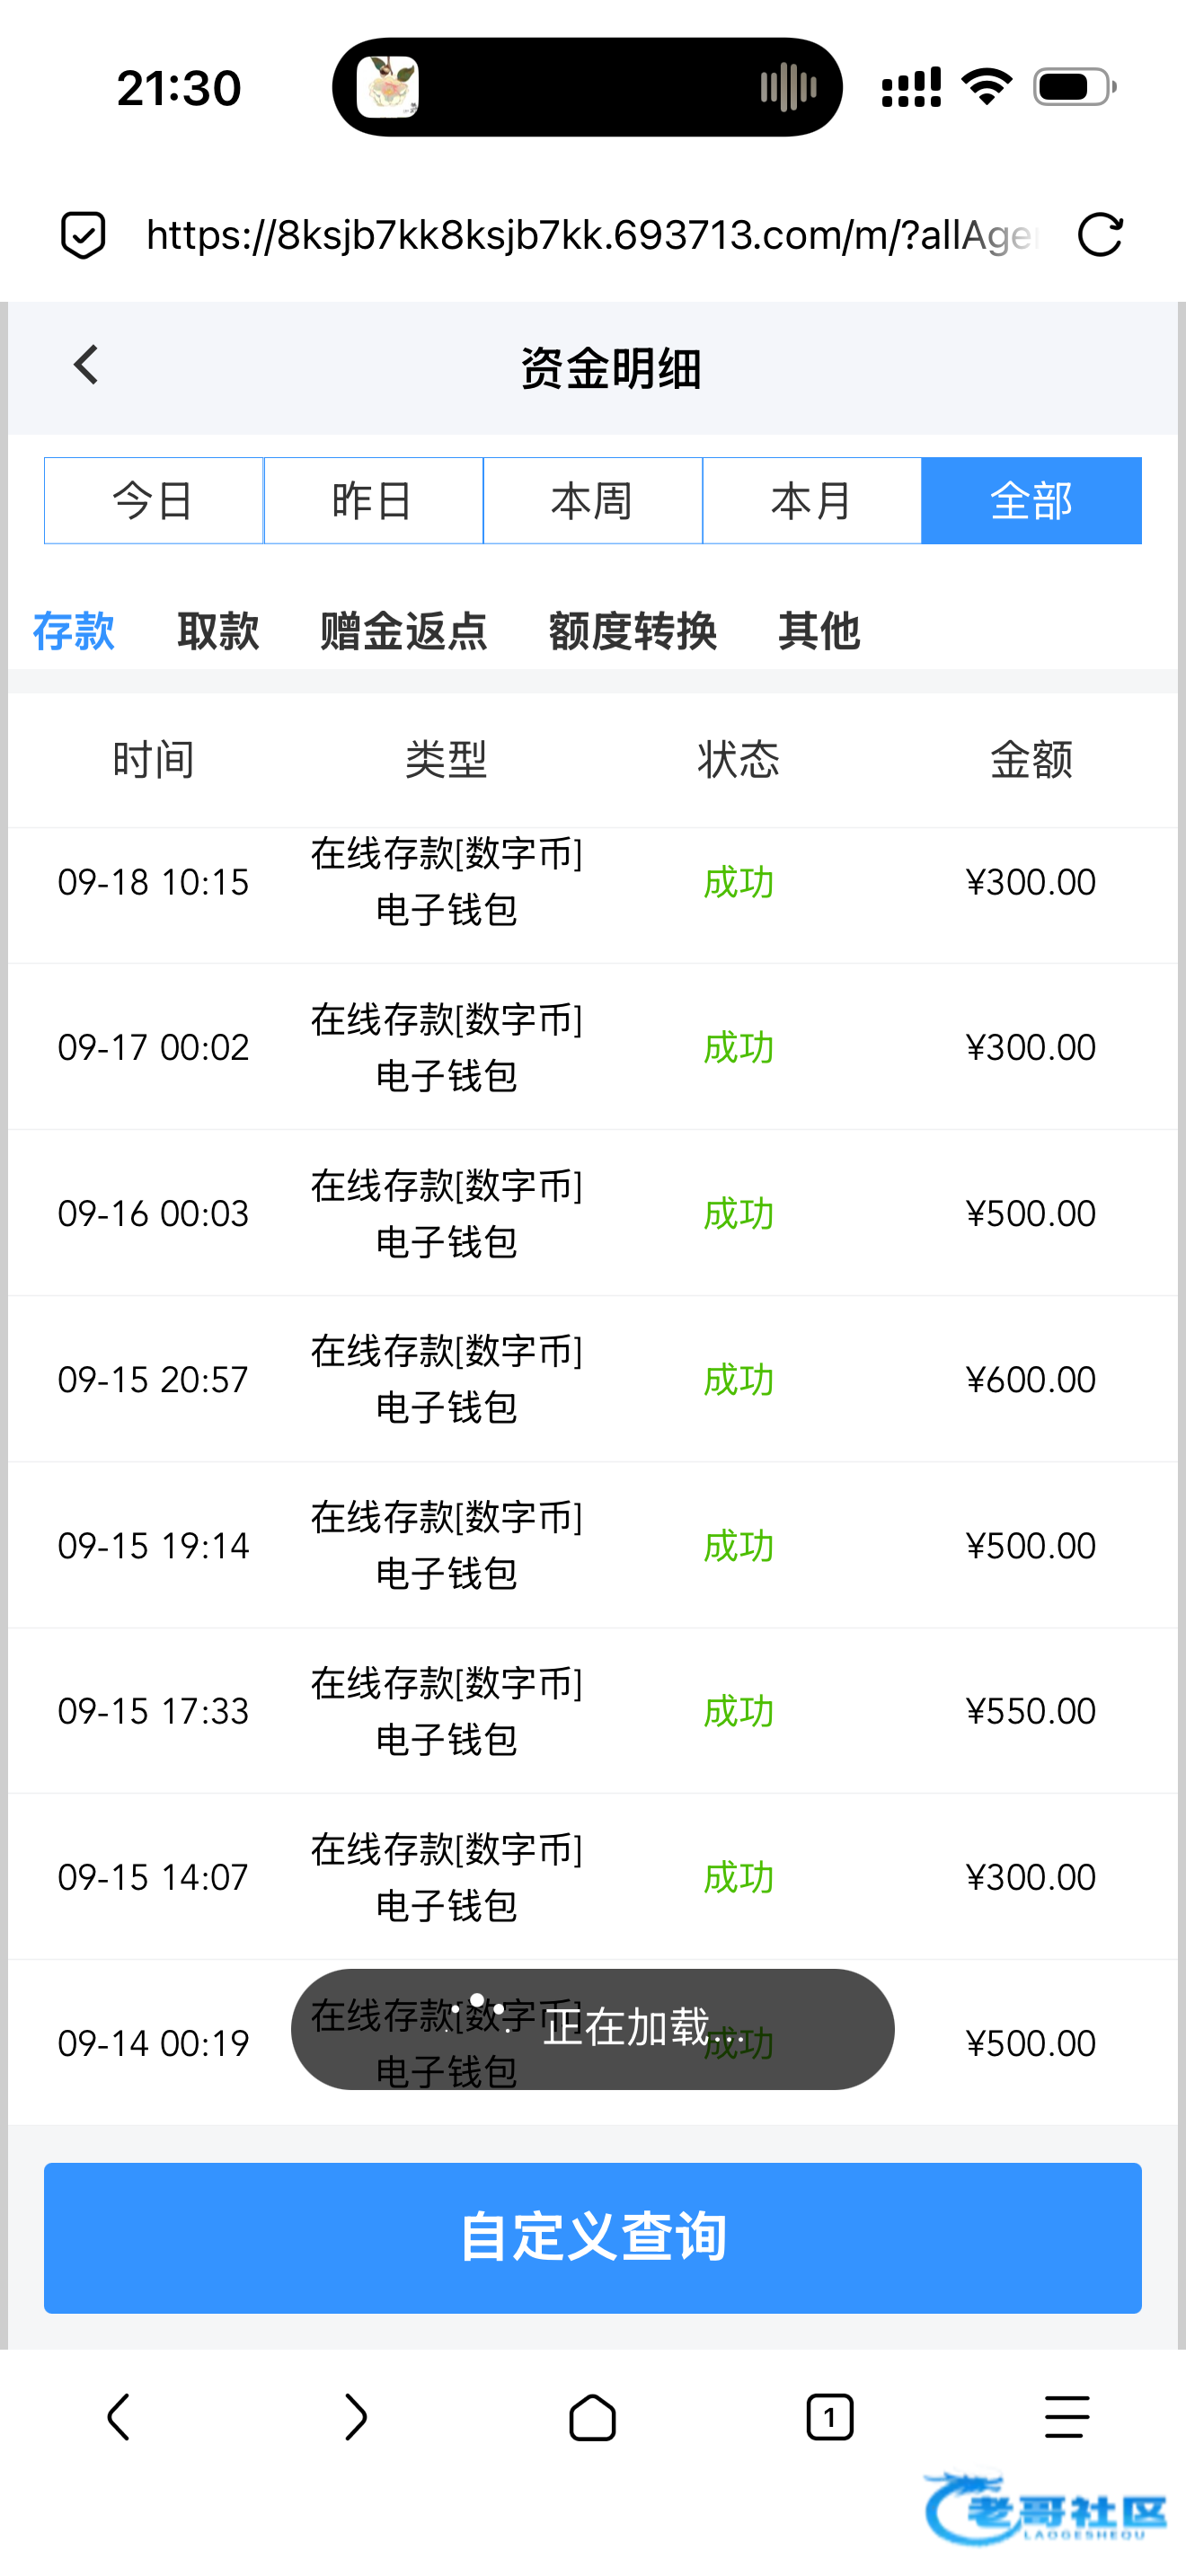The width and height of the screenshot is (1186, 2576).
Task: Tap the security shield icon in address bar
Action: pyautogui.click(x=83, y=235)
